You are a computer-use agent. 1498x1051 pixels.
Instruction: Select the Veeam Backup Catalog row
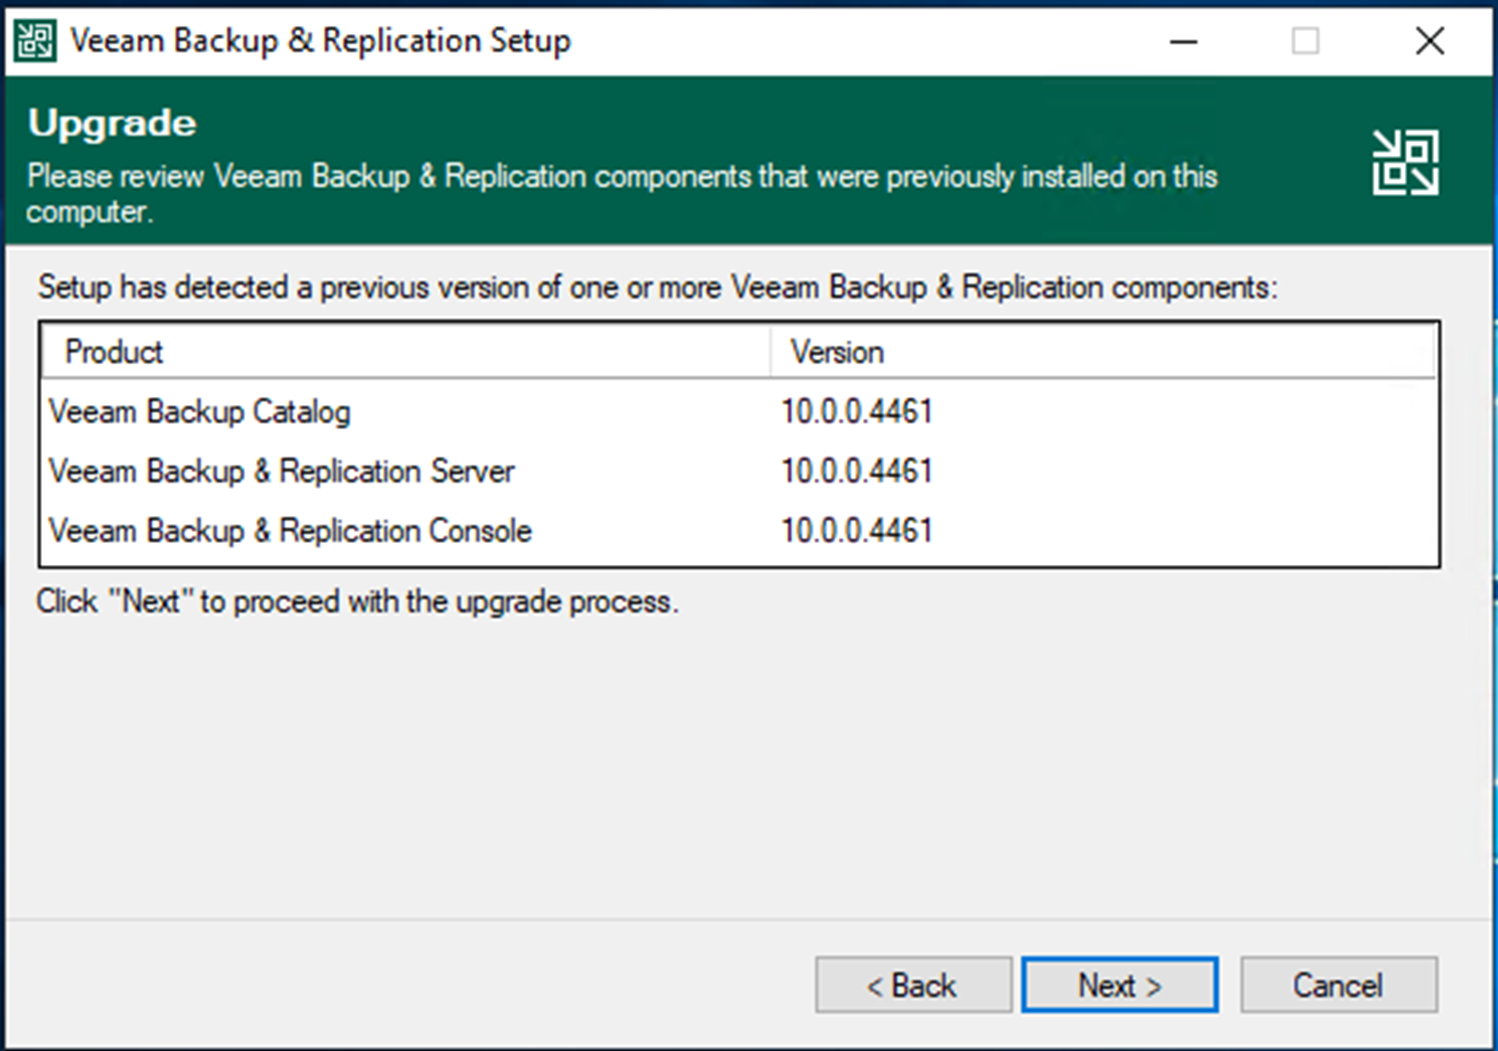tap(739, 411)
